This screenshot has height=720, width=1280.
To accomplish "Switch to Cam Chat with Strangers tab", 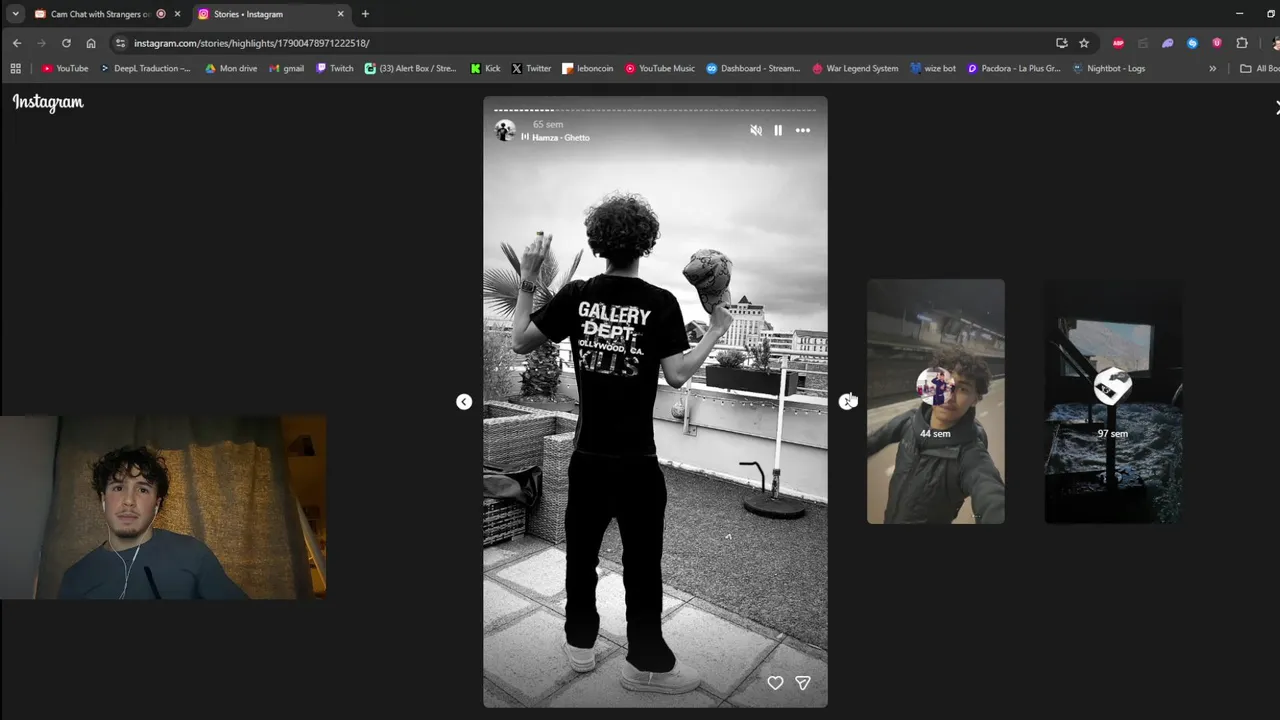I will (100, 14).
